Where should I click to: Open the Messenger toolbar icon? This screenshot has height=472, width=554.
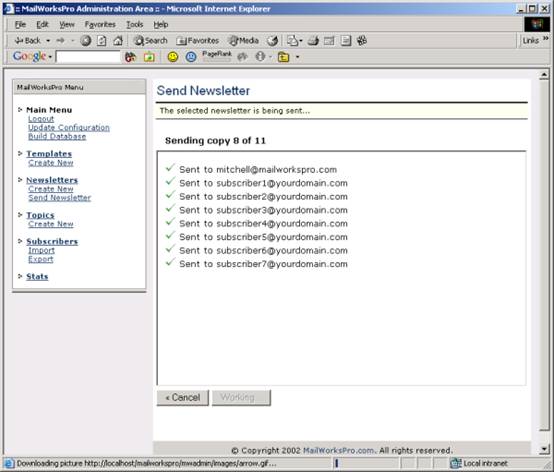(x=362, y=41)
